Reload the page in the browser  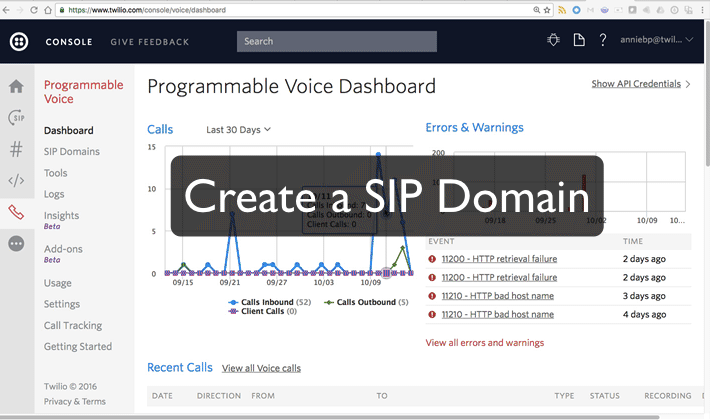pyautogui.click(x=34, y=10)
